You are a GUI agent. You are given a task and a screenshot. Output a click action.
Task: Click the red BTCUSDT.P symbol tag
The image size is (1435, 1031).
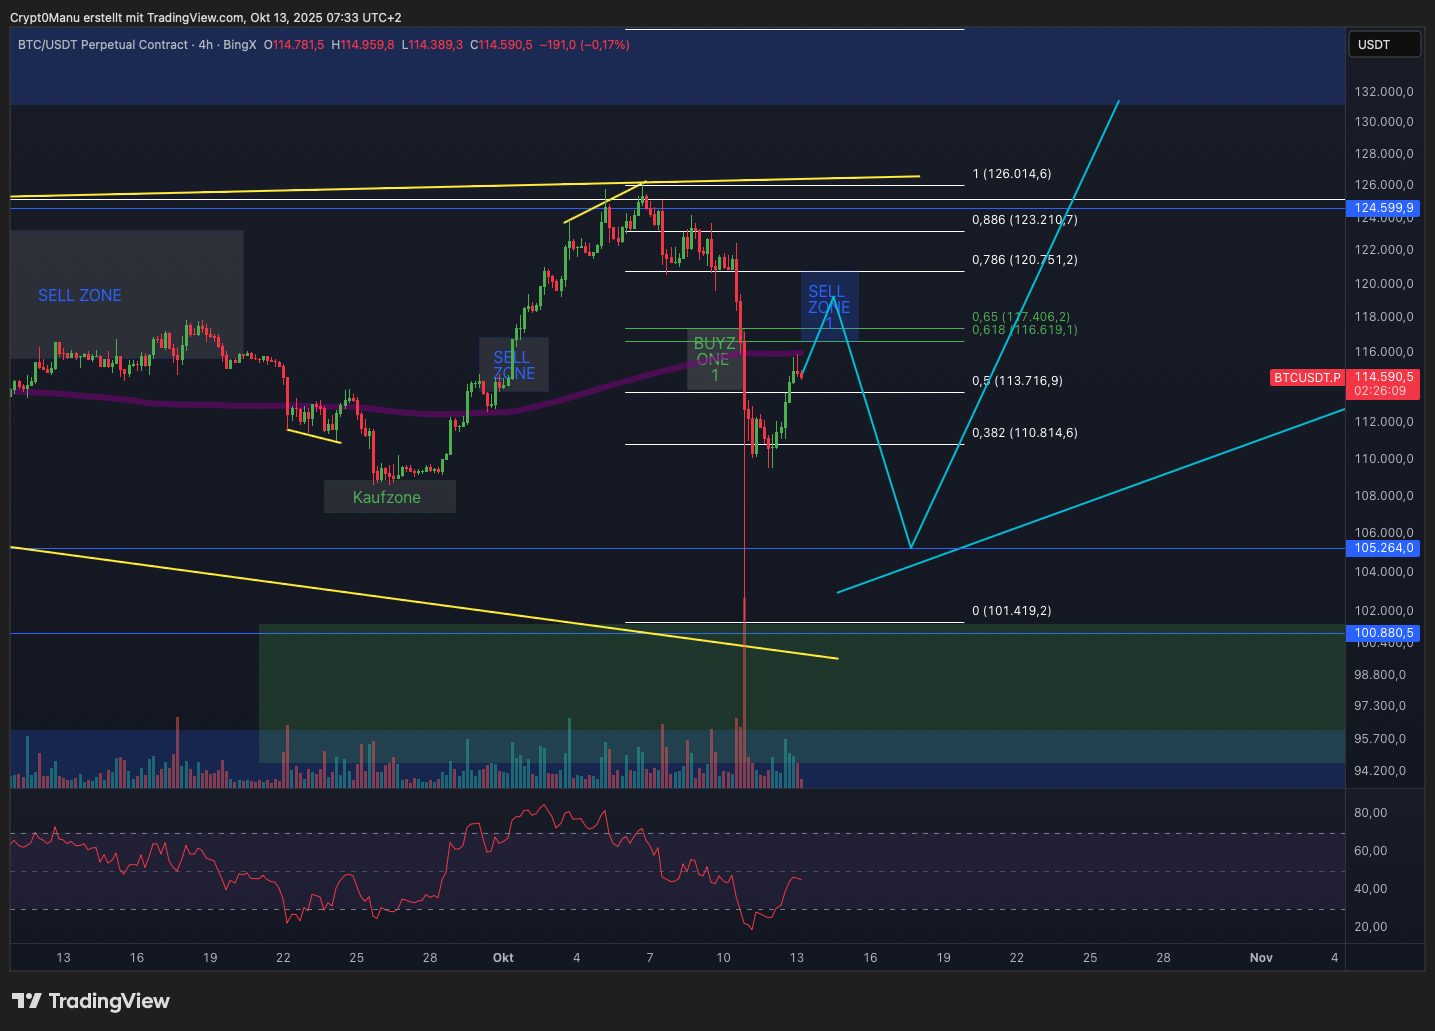[x=1307, y=378]
